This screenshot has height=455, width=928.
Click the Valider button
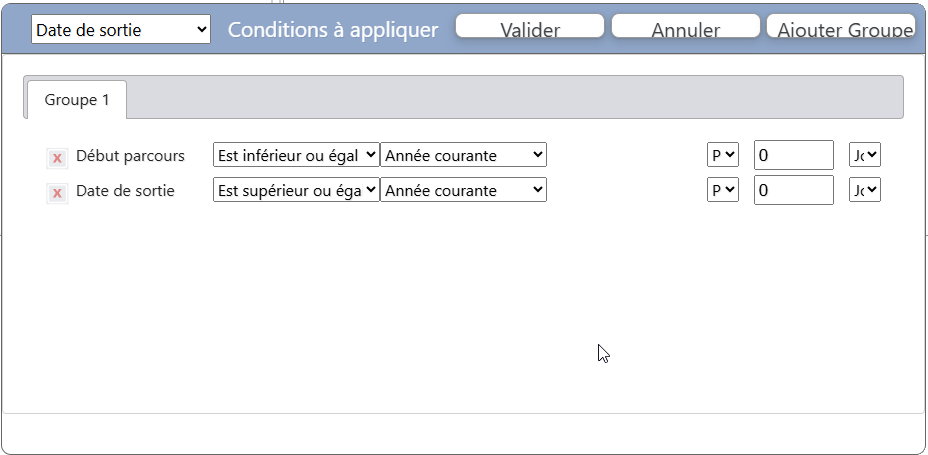(530, 27)
